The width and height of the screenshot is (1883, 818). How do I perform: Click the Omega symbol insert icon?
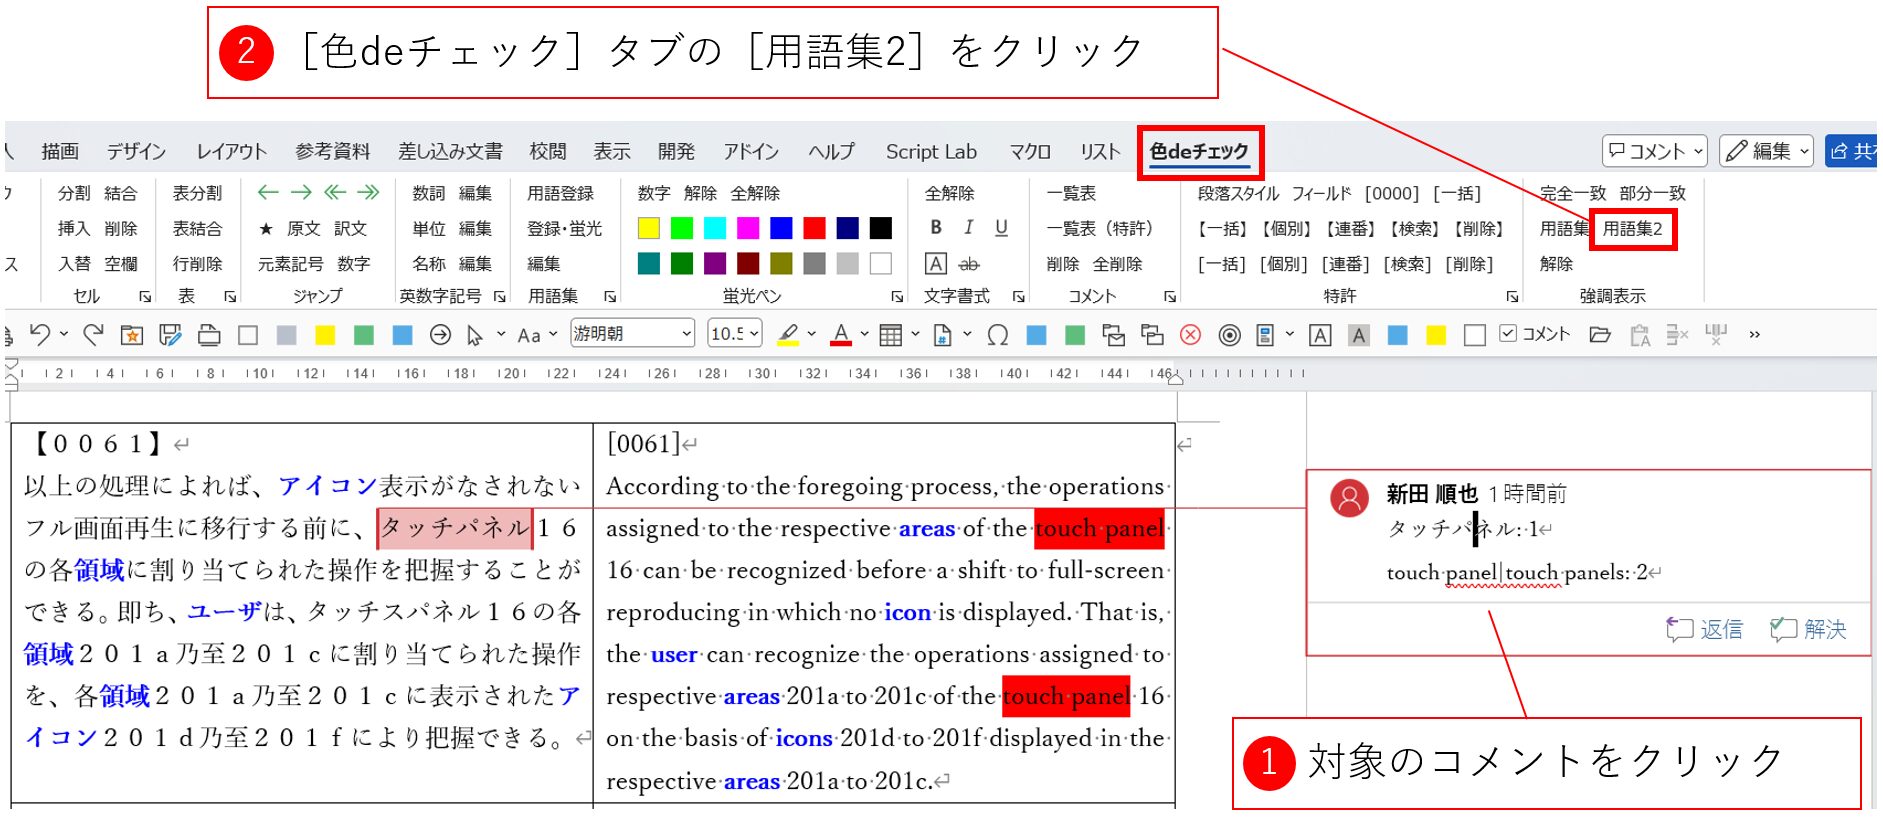click(x=997, y=336)
